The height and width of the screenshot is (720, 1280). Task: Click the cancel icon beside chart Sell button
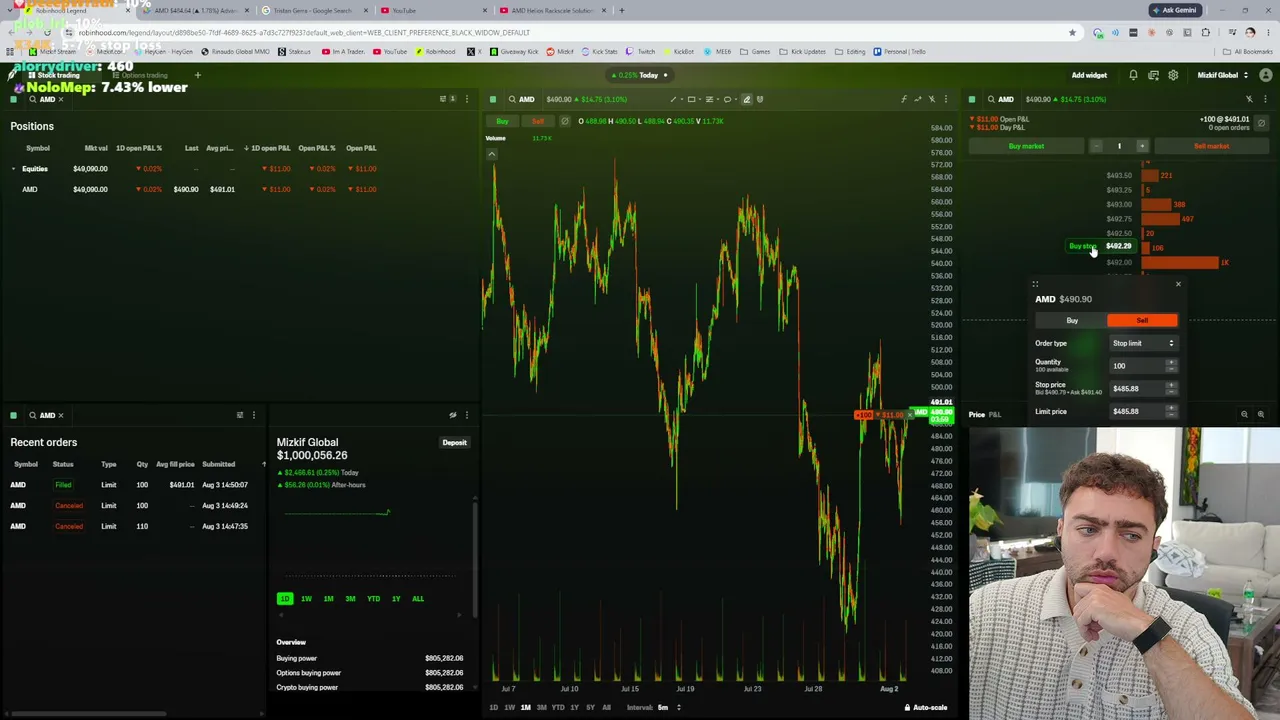pos(564,121)
